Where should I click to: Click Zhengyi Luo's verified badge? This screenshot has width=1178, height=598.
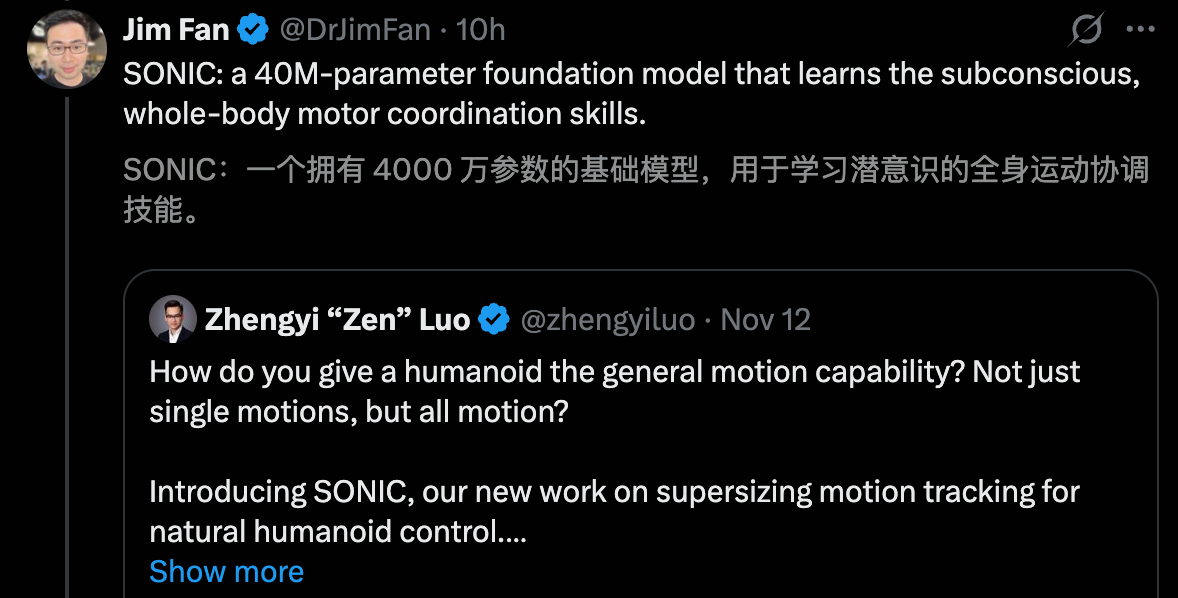pyautogui.click(x=494, y=319)
